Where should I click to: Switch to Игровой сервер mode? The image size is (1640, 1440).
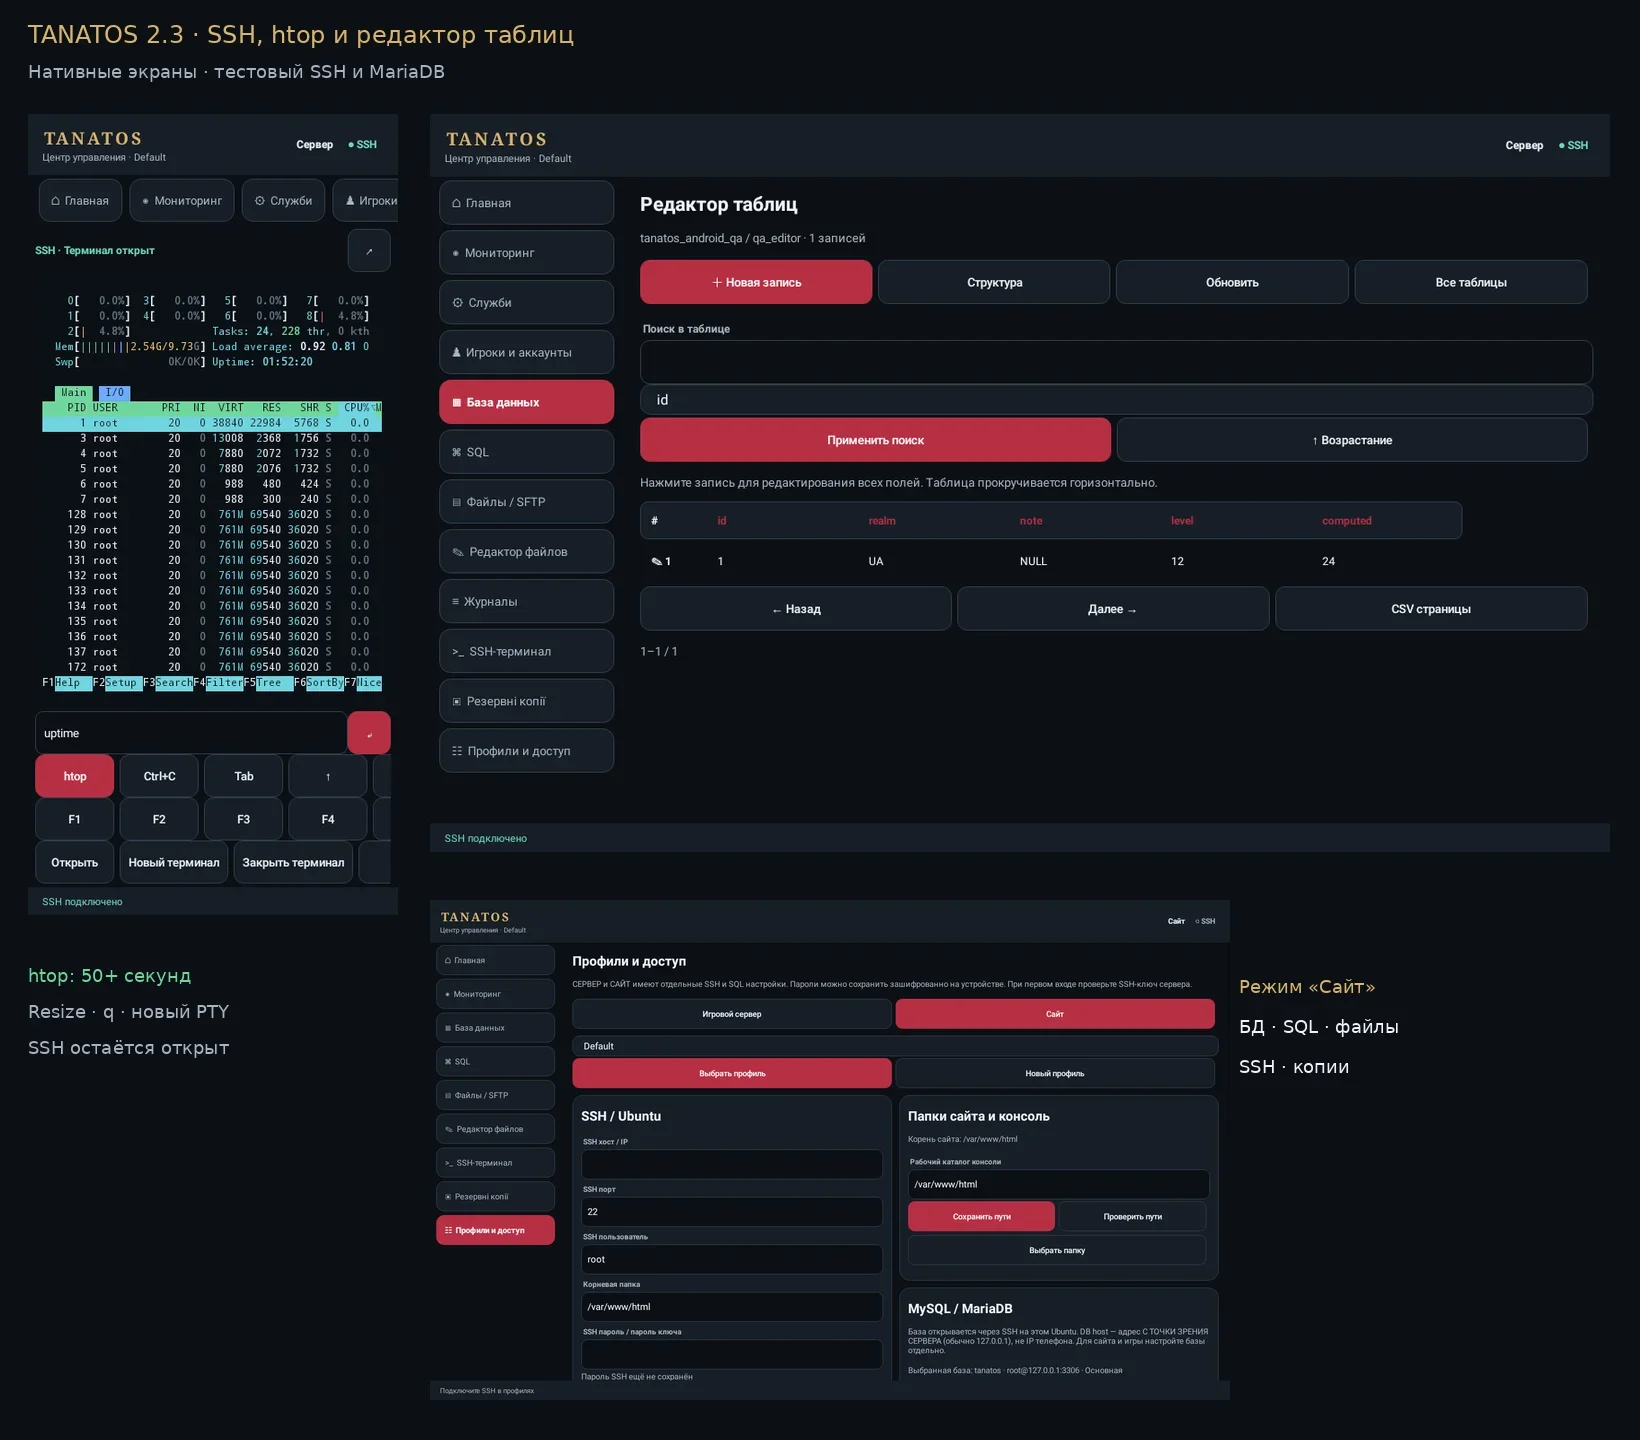click(x=732, y=1014)
